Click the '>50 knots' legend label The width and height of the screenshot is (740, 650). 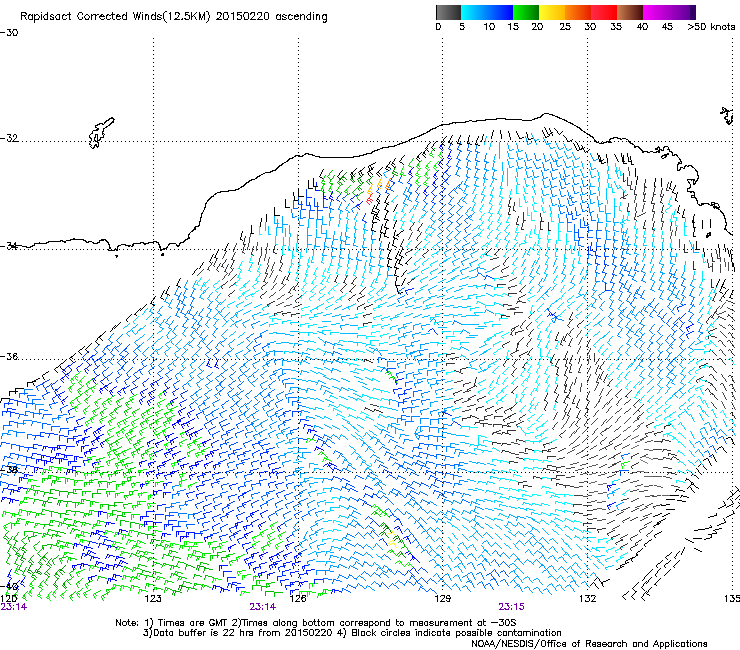[x=711, y=27]
